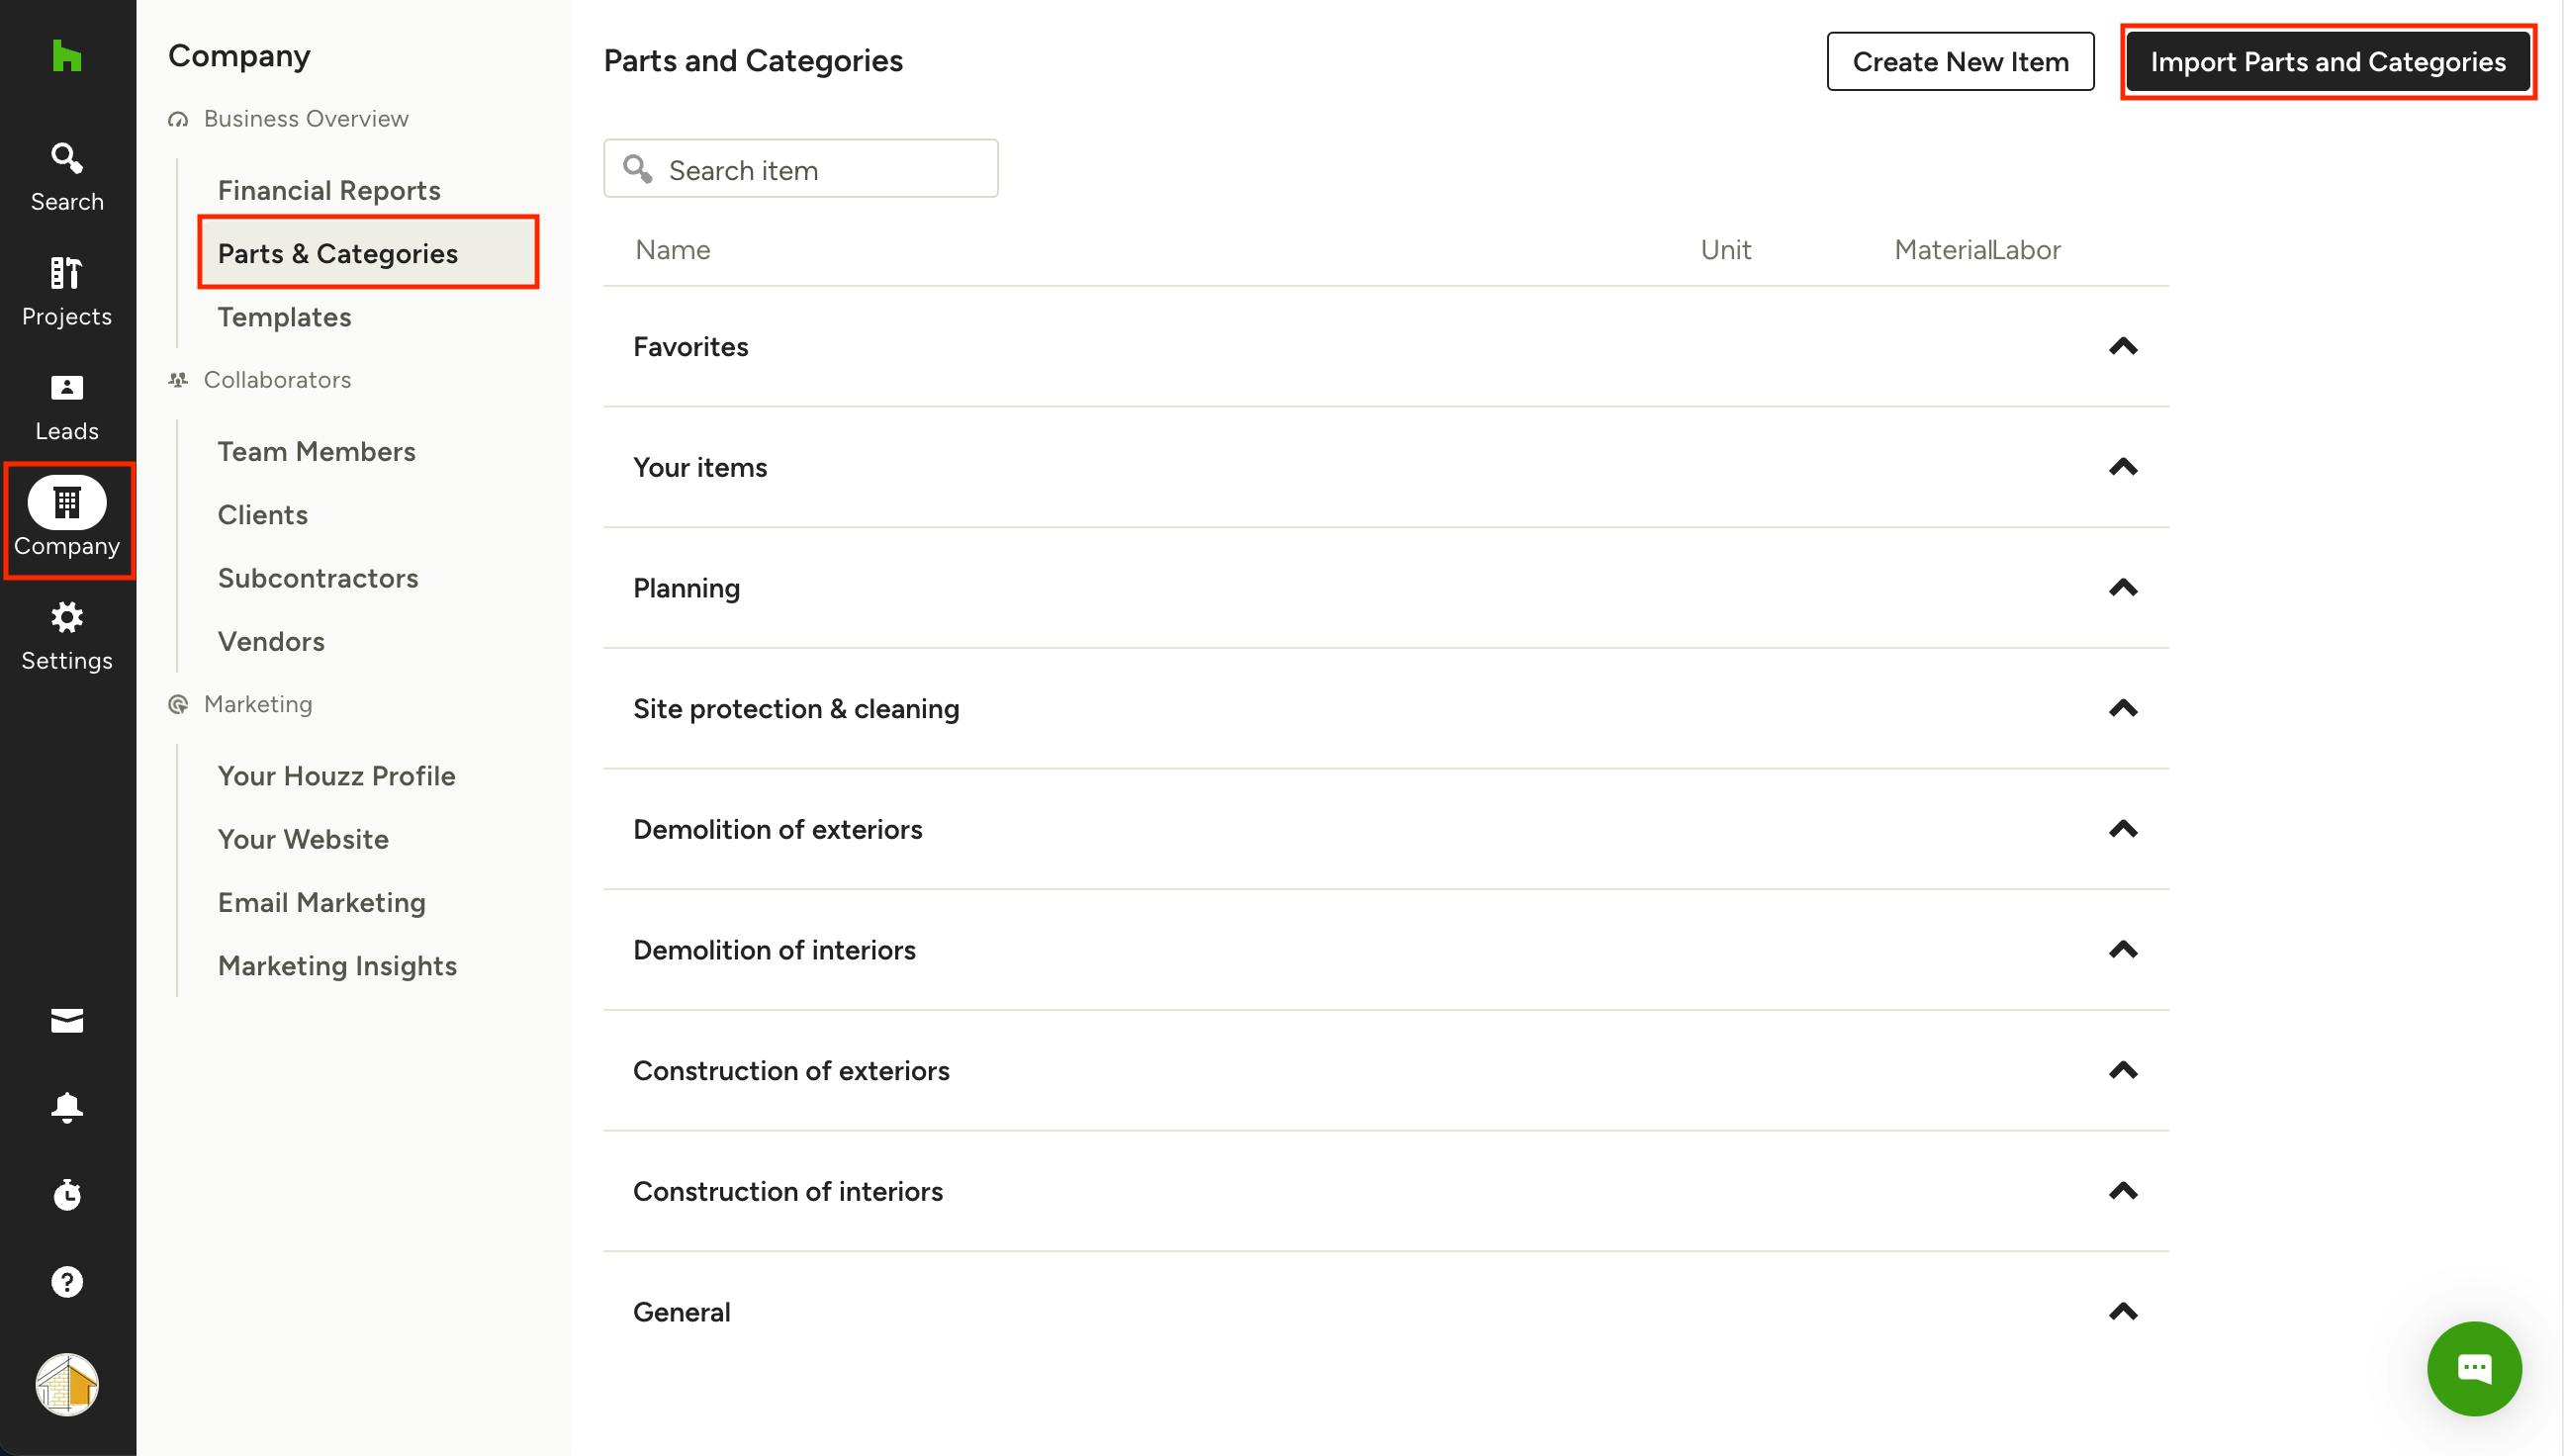The height and width of the screenshot is (1456, 2564).
Task: Go to Projects in sidebar
Action: click(x=66, y=291)
